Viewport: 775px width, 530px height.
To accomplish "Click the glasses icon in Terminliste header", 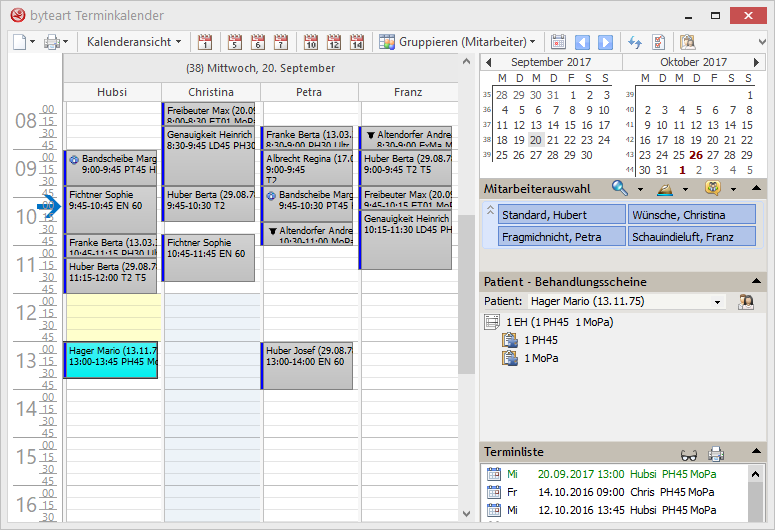I will (x=689, y=453).
